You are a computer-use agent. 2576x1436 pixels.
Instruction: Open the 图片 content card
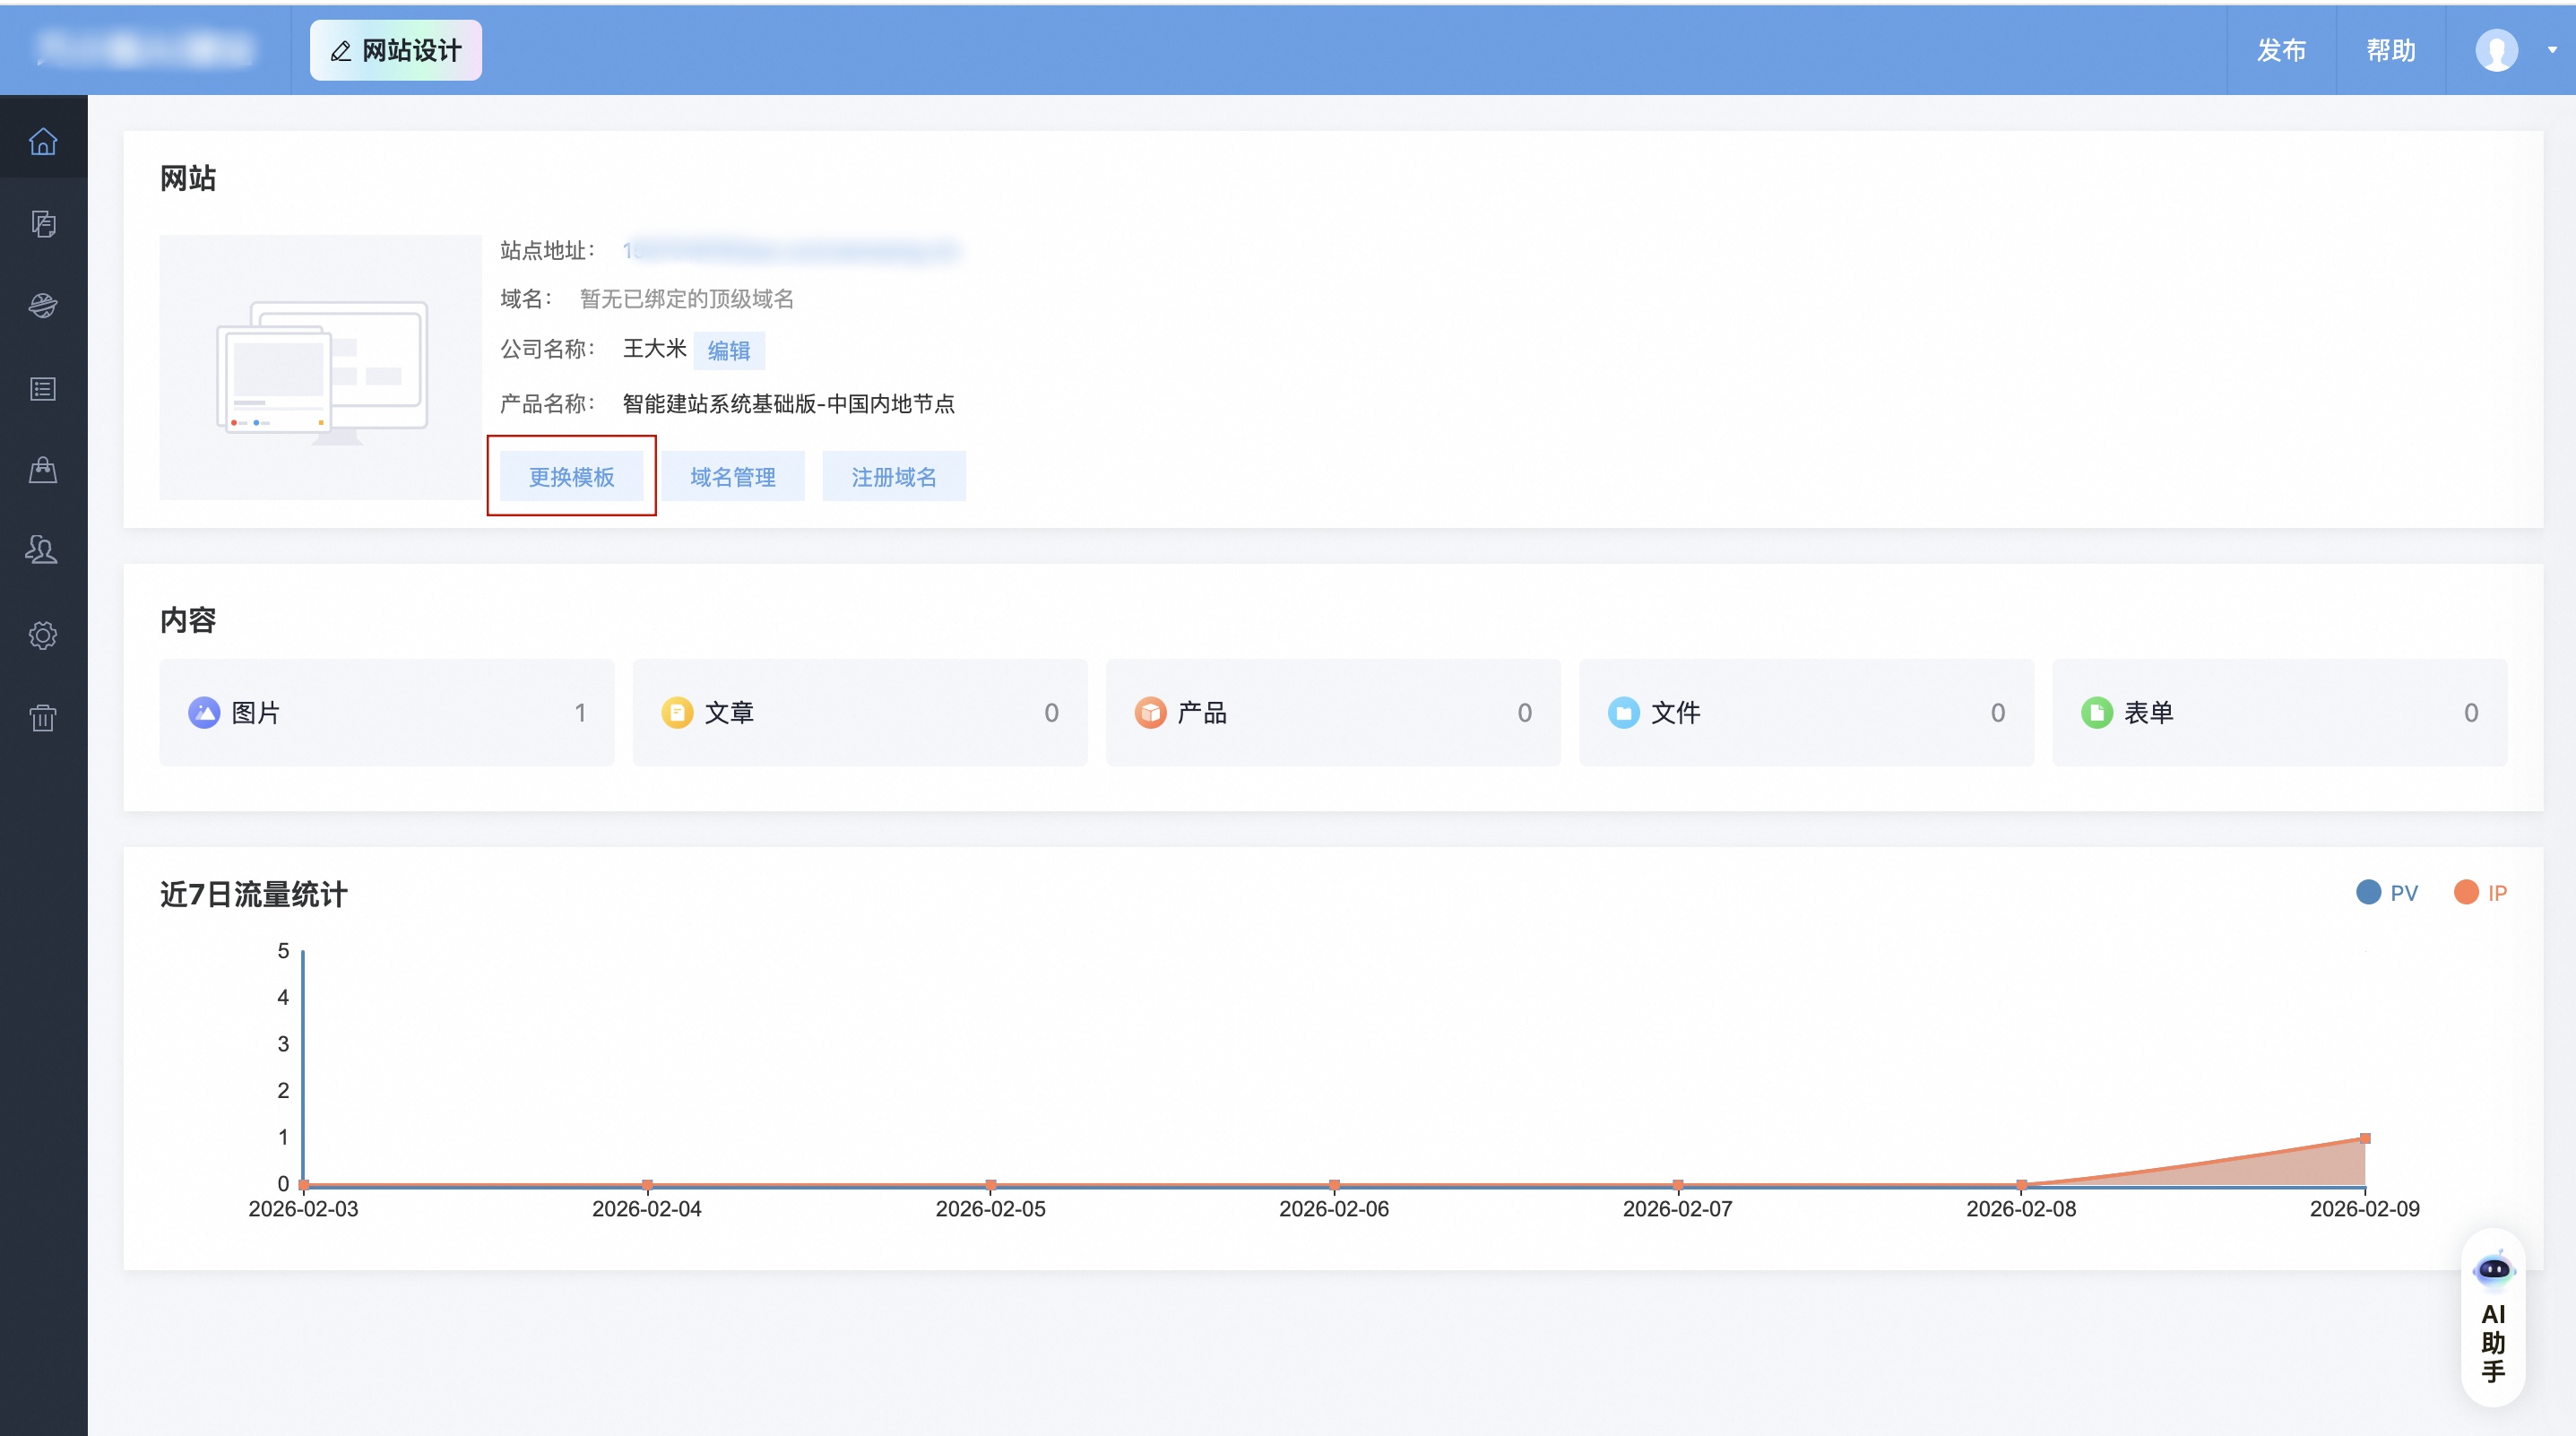pyautogui.click(x=387, y=712)
